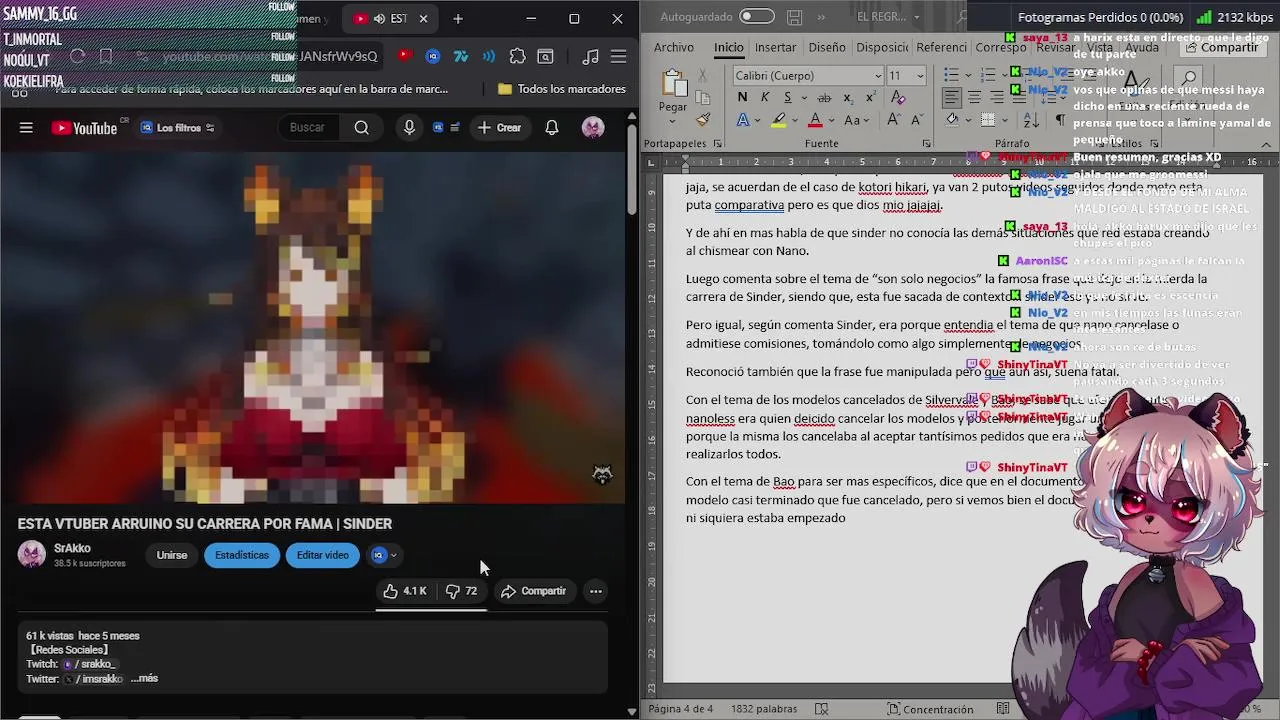Open the Archivo tab in Word
1280x720 pixels.
[x=674, y=47]
